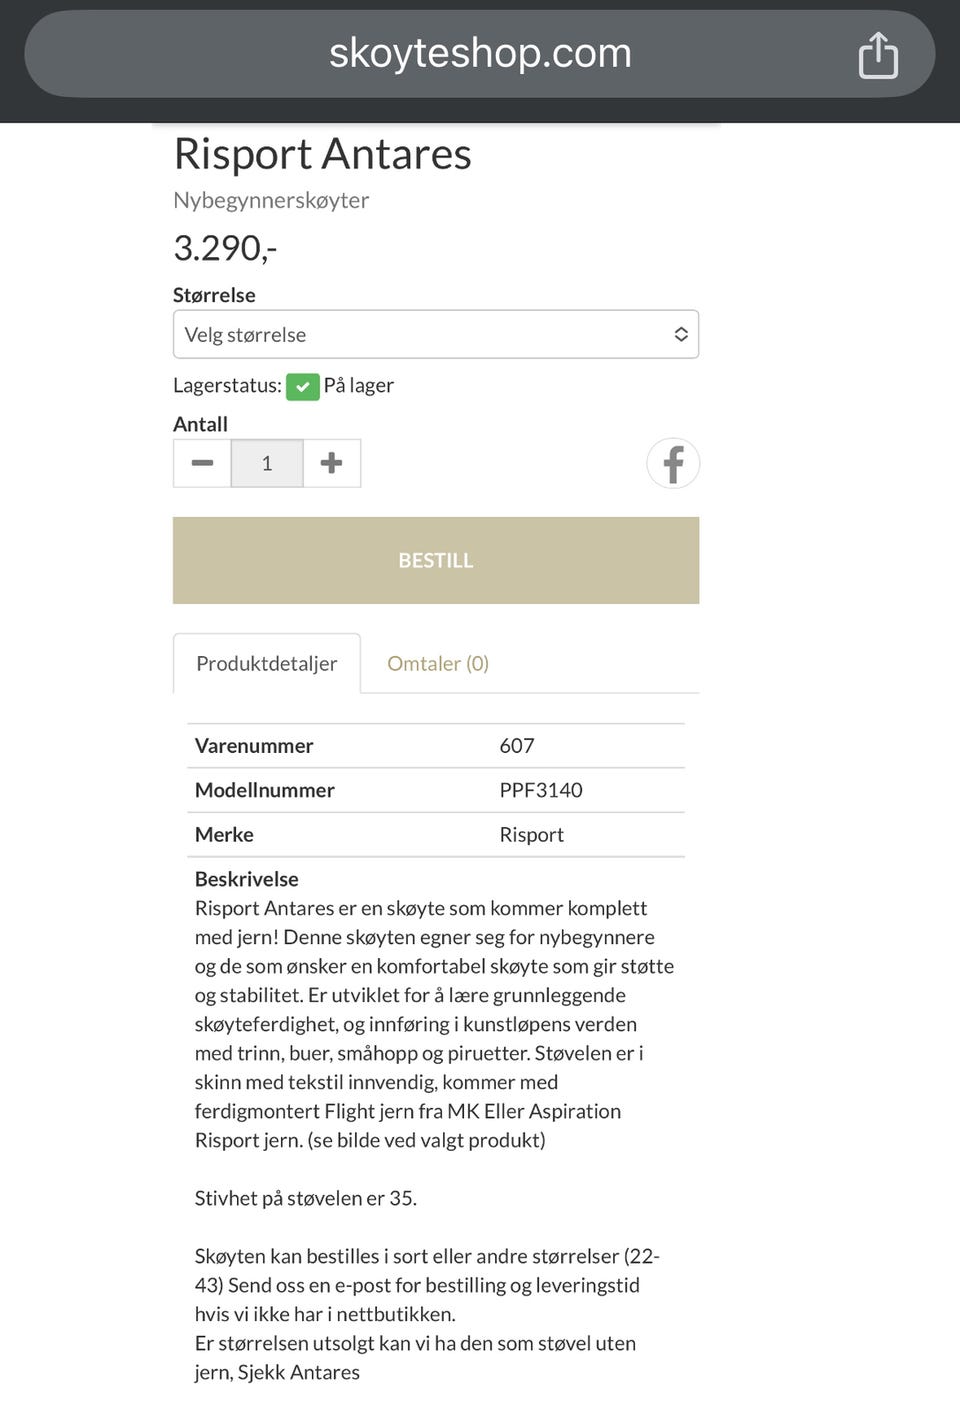Screen dimensions: 960x1409
Task: Click the På lager stock status text
Action: (x=358, y=386)
